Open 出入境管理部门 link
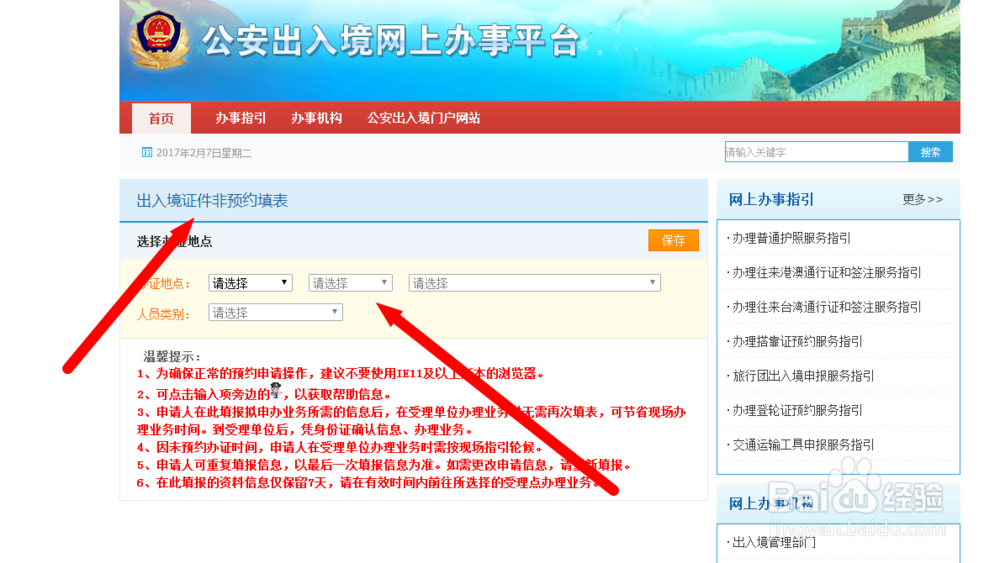 (x=773, y=542)
